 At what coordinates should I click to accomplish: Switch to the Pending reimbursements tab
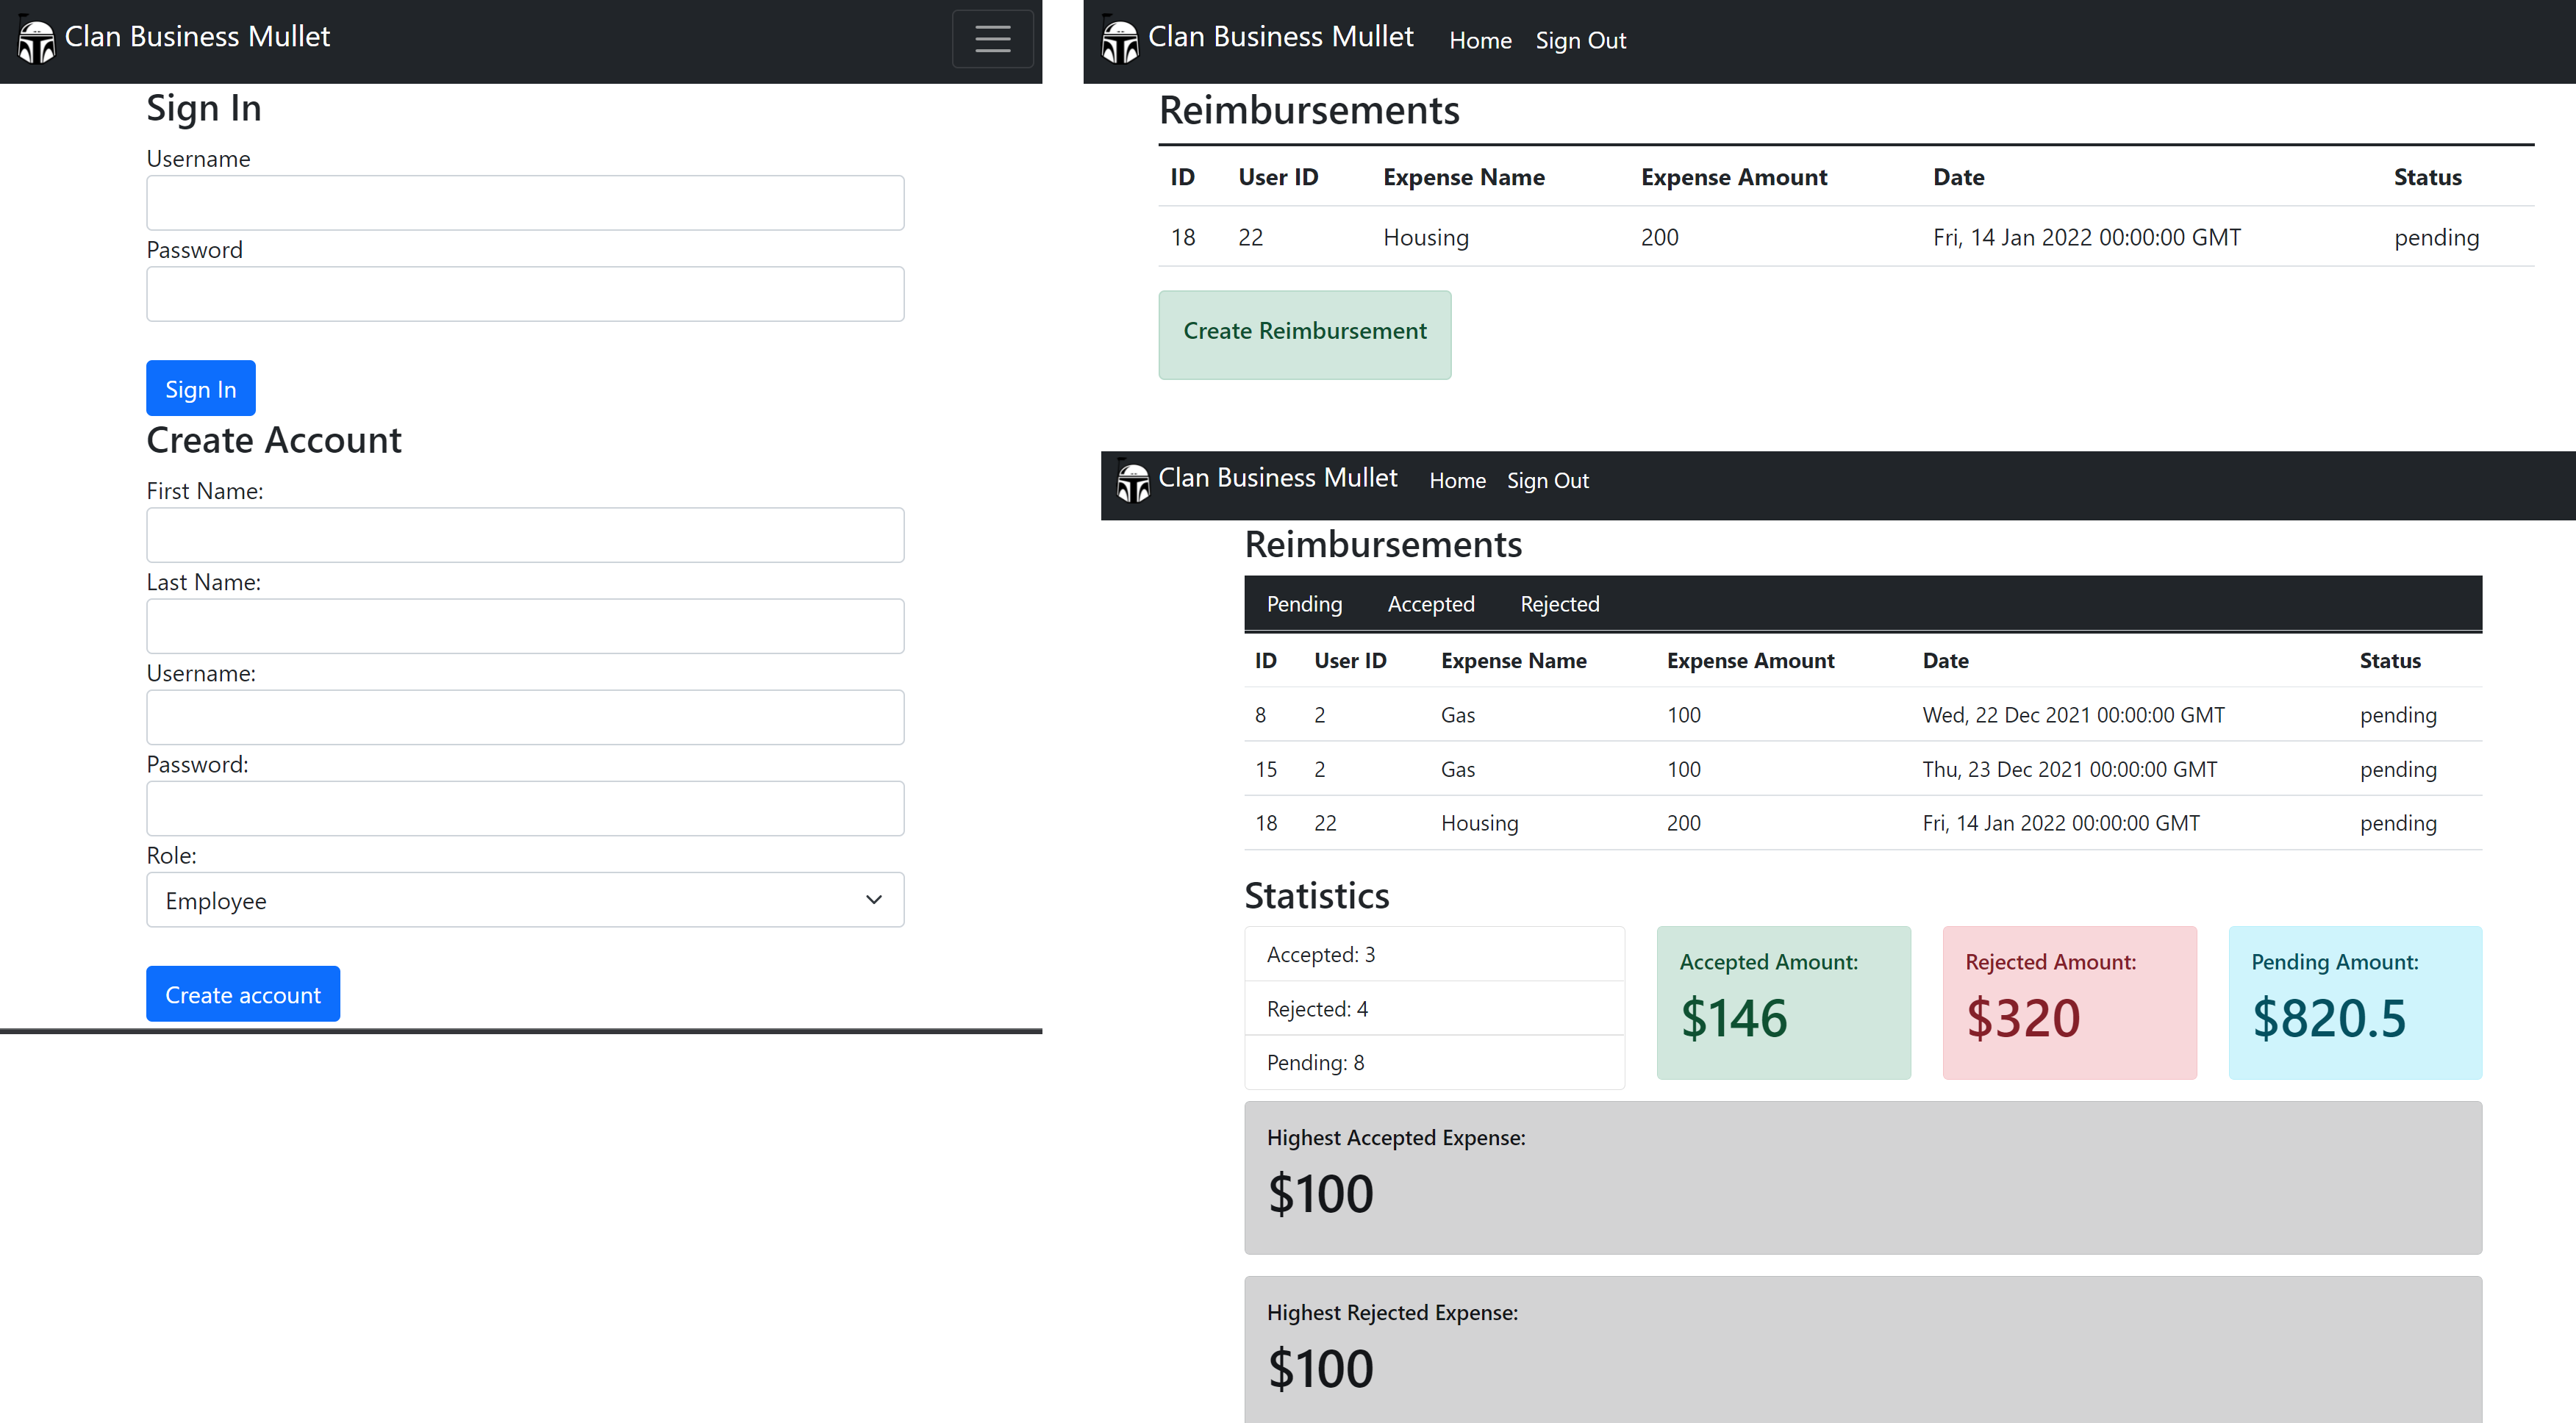click(1304, 604)
